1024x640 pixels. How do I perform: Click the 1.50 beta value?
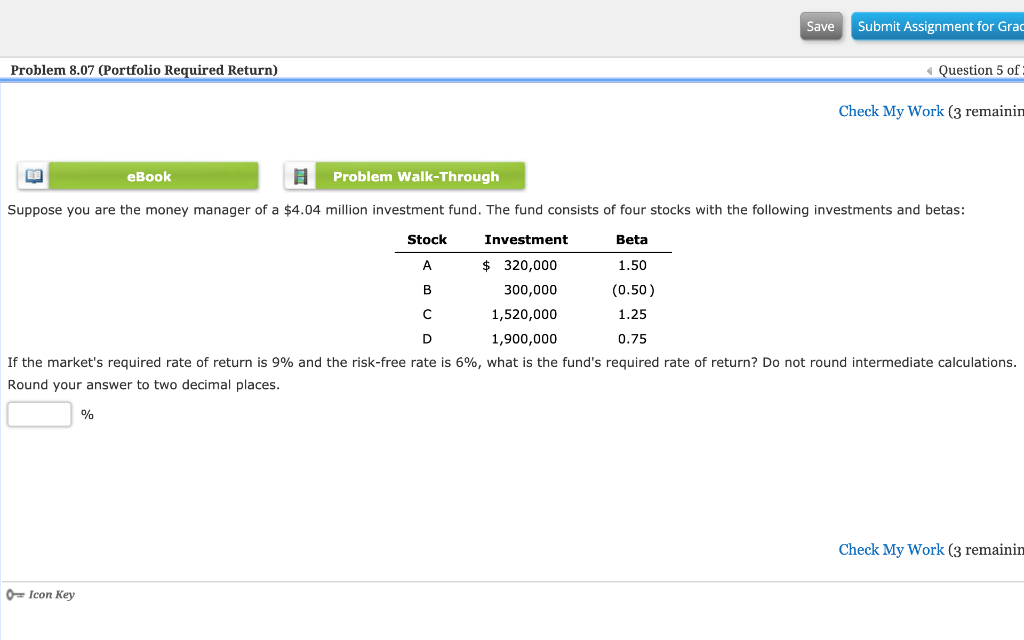(x=632, y=265)
